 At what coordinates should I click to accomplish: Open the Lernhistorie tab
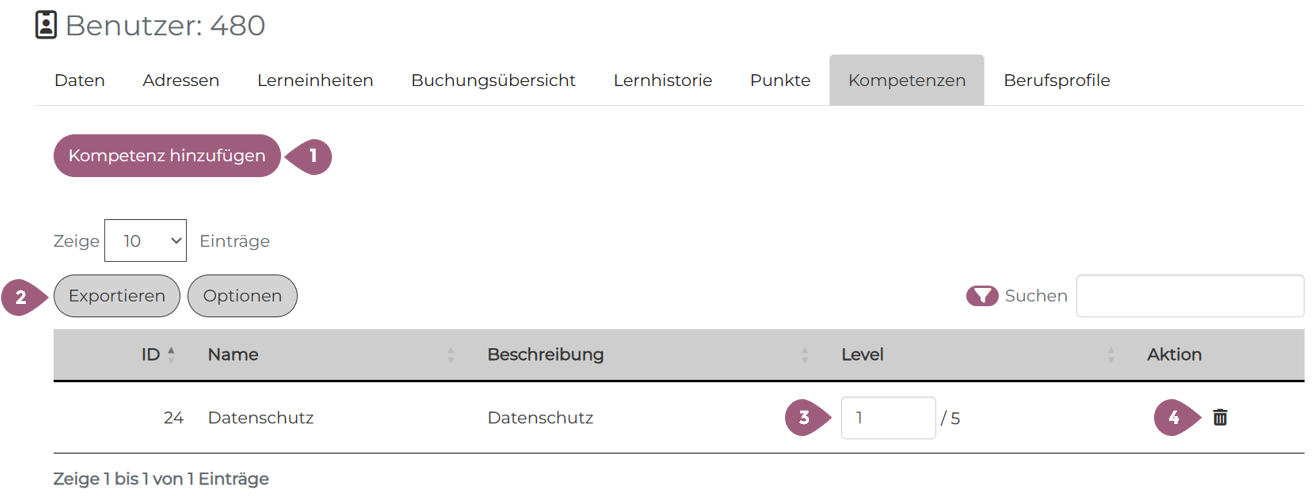point(663,81)
